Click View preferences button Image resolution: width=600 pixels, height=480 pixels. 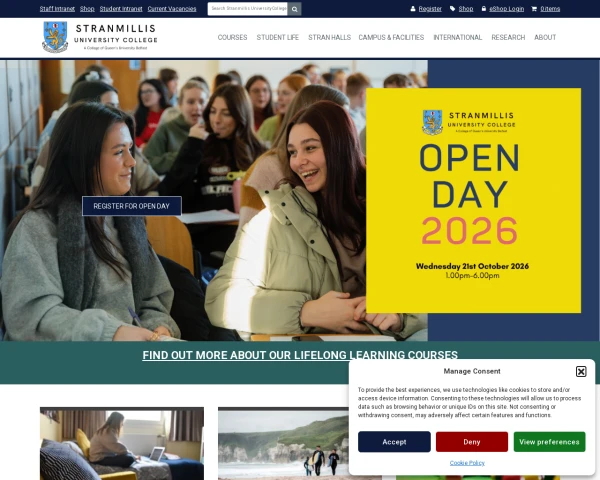pyautogui.click(x=549, y=442)
